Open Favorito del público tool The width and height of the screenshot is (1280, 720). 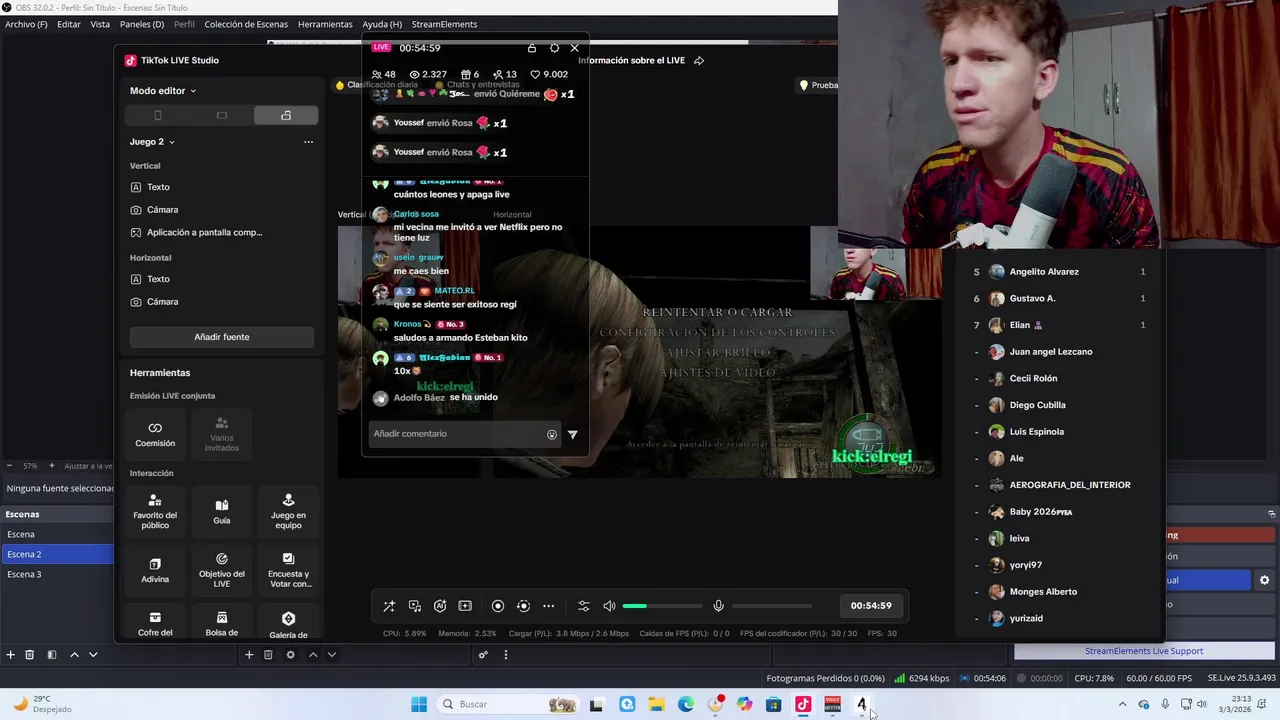[x=155, y=511]
